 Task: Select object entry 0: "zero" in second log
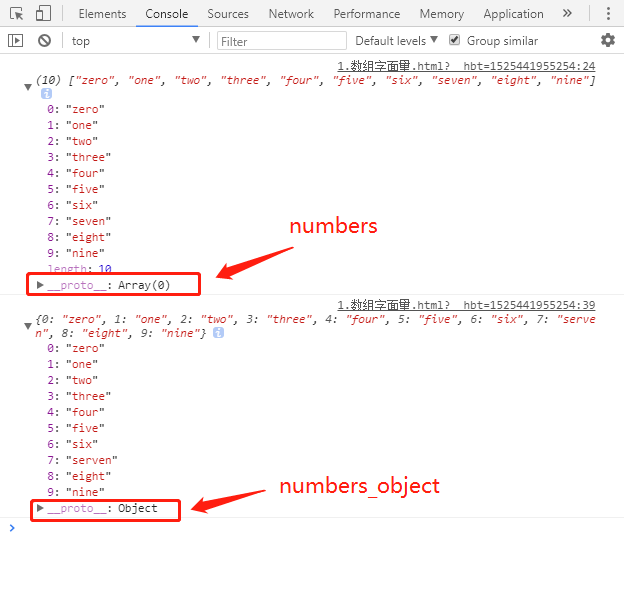(76, 348)
